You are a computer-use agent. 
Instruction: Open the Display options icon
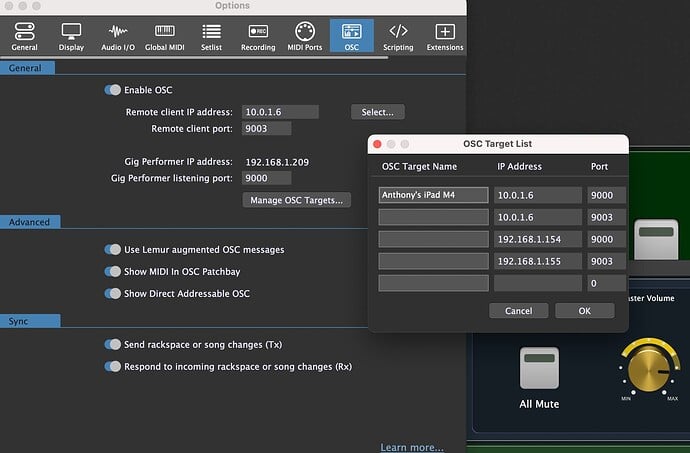71,31
